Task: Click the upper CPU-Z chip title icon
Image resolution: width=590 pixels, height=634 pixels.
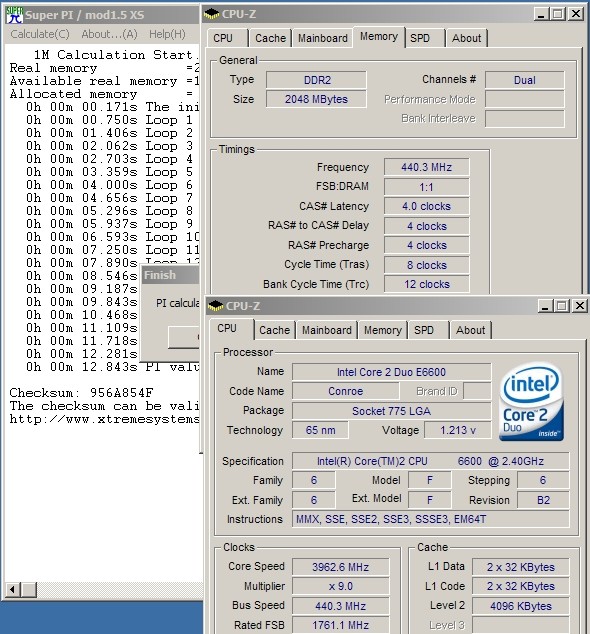Action: click(211, 15)
